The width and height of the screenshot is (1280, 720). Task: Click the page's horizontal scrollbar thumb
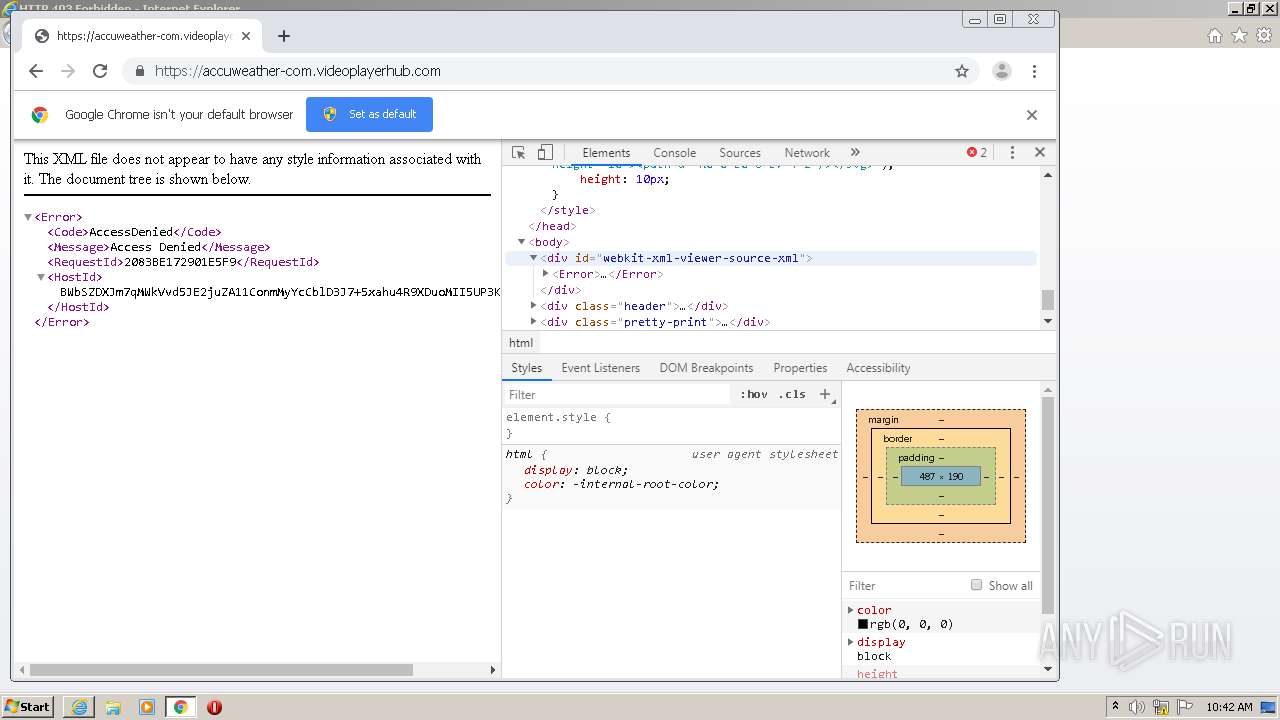[x=221, y=670]
